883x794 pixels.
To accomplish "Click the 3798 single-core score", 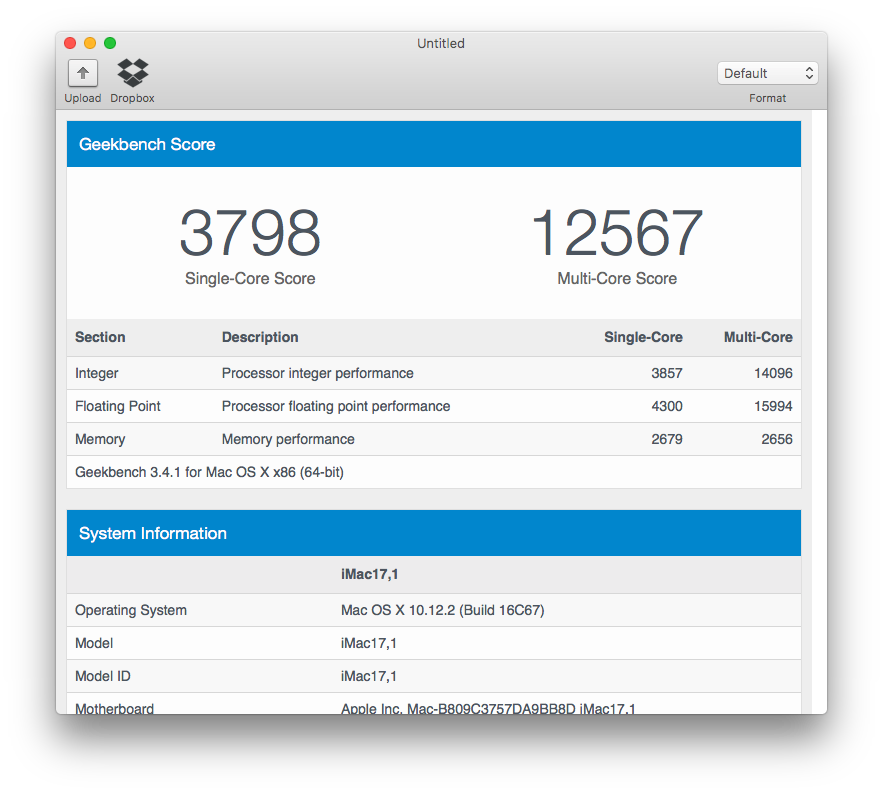I will coord(250,233).
